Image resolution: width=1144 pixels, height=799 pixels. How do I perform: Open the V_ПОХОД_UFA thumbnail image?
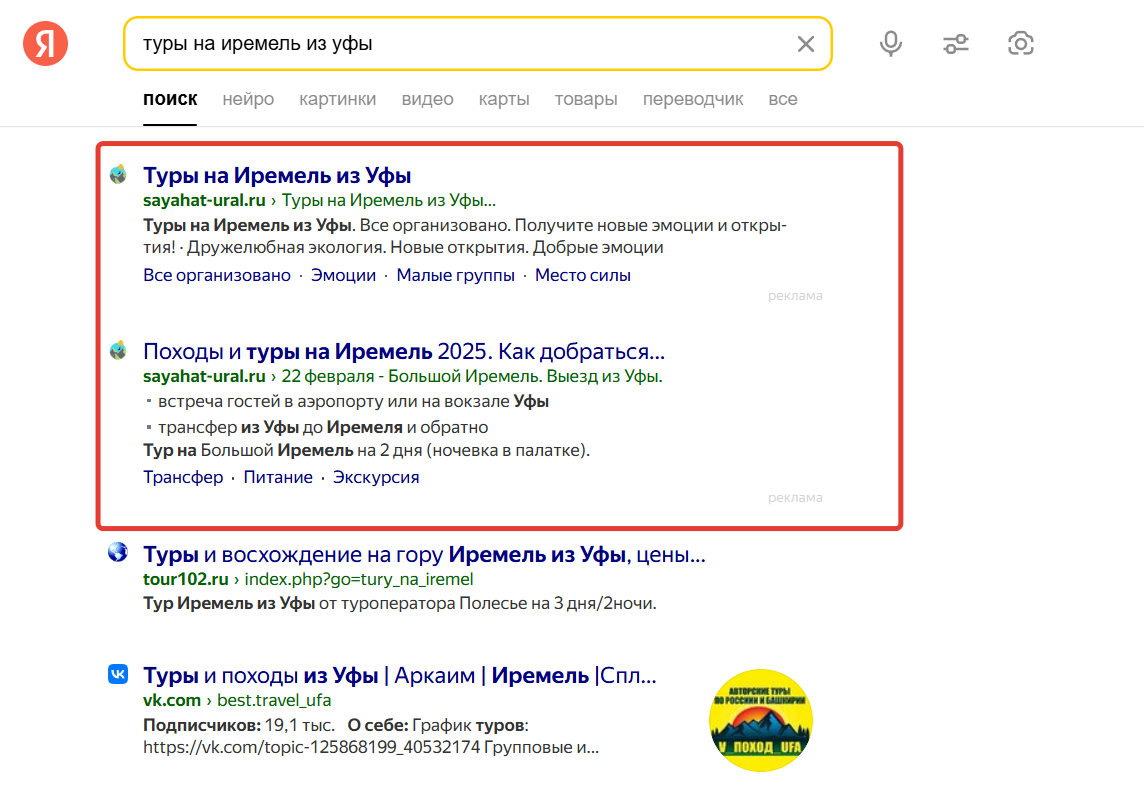coord(761,720)
